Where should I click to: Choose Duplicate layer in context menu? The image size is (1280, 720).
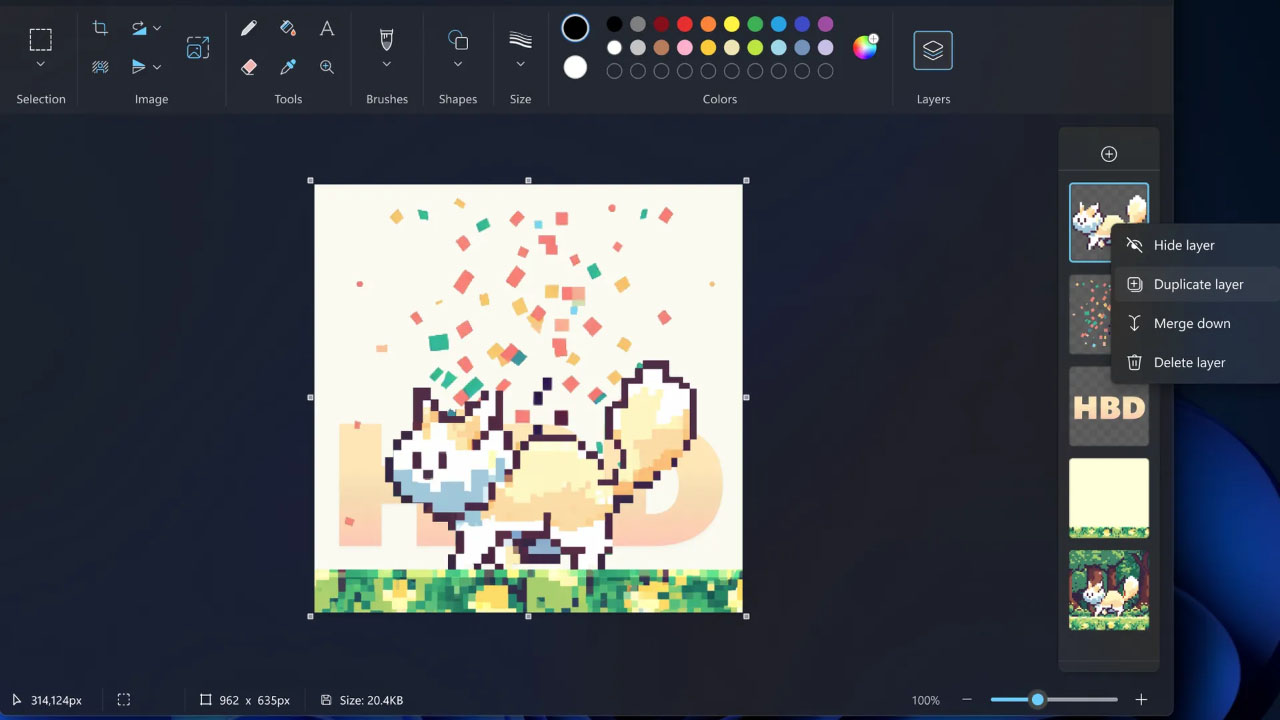(1196, 284)
